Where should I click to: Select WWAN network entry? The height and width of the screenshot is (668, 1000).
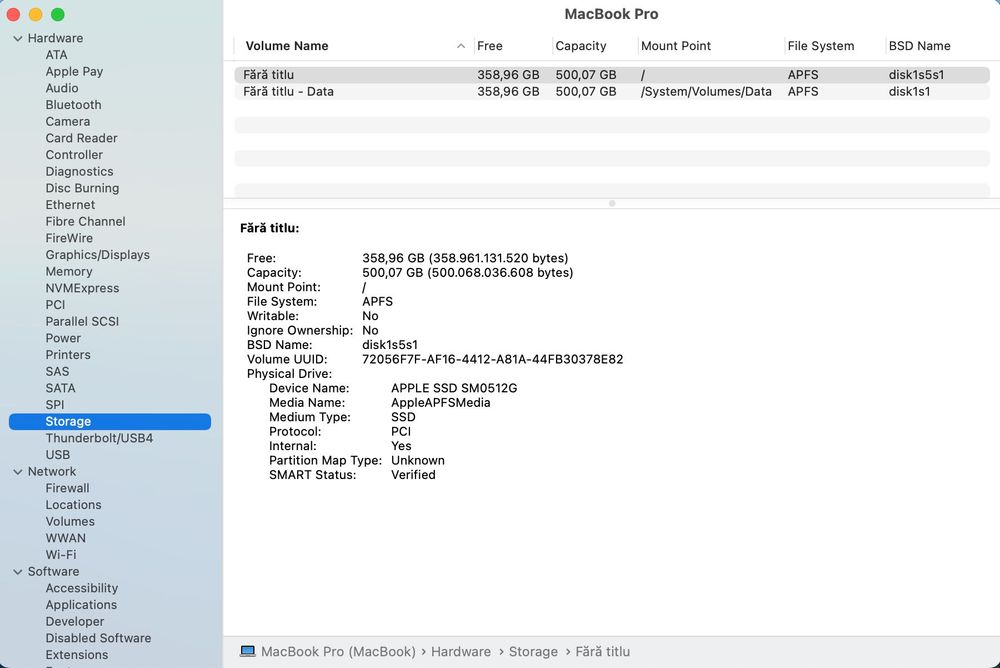(66, 538)
